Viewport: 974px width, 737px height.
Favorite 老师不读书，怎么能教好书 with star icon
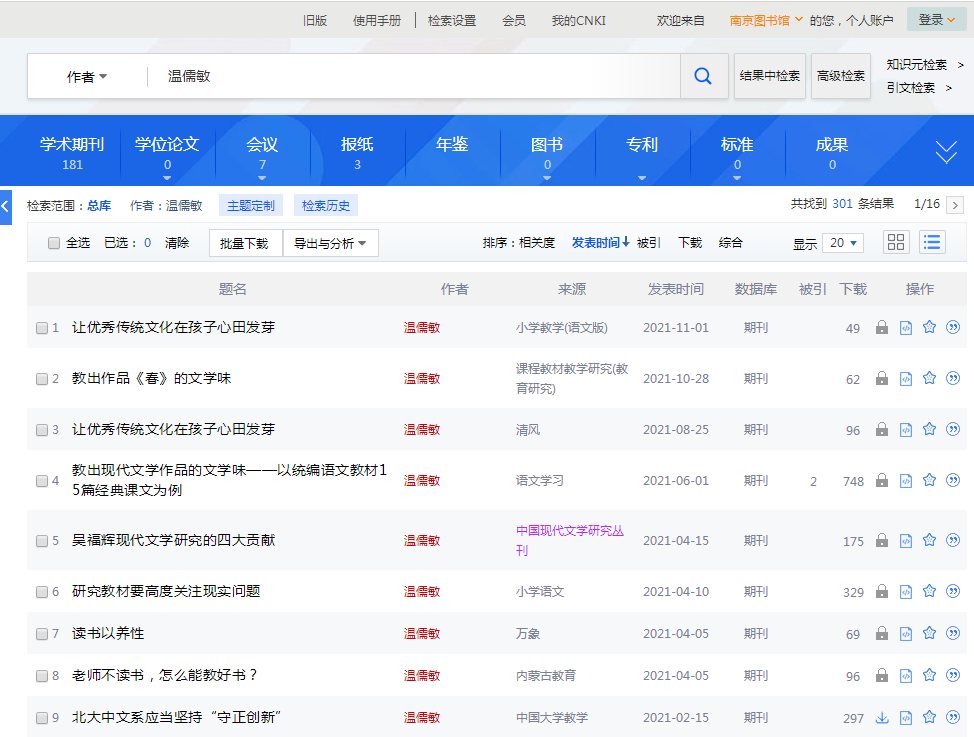click(929, 675)
